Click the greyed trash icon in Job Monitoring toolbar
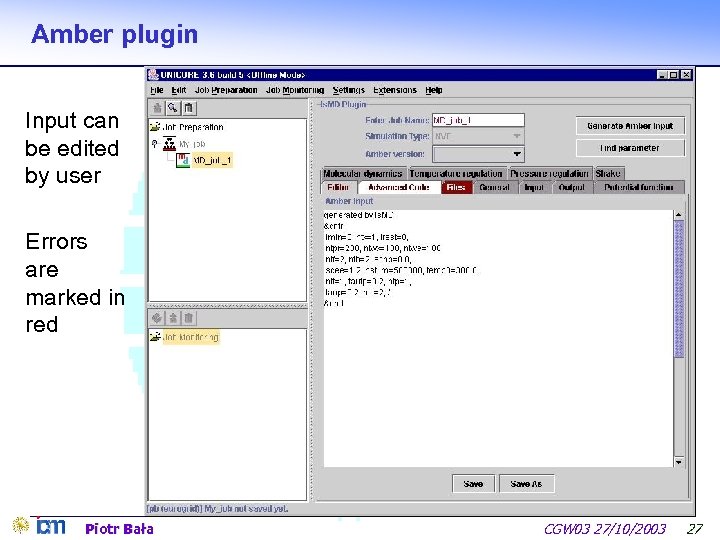The width and height of the screenshot is (720, 540). coord(189,318)
